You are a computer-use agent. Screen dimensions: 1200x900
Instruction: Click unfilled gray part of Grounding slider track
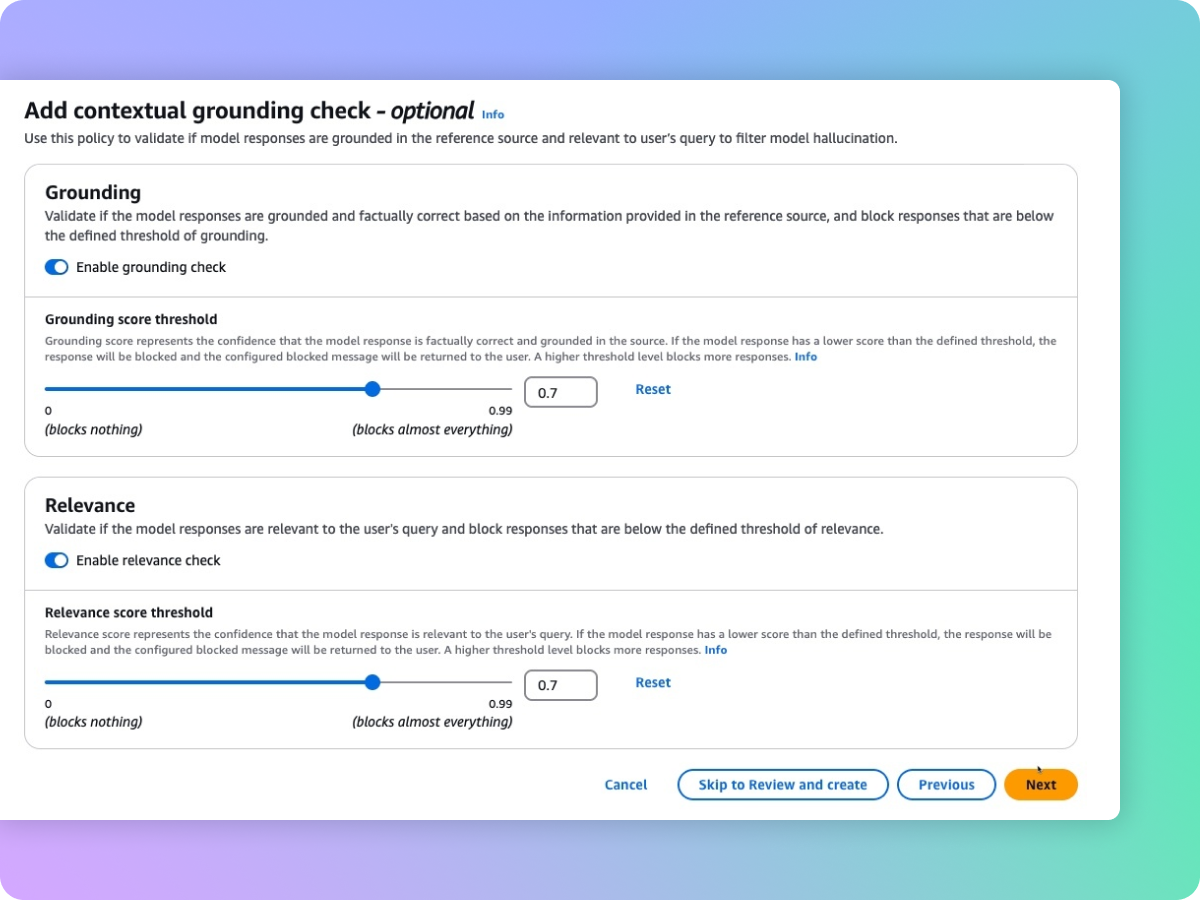pyautogui.click(x=445, y=389)
